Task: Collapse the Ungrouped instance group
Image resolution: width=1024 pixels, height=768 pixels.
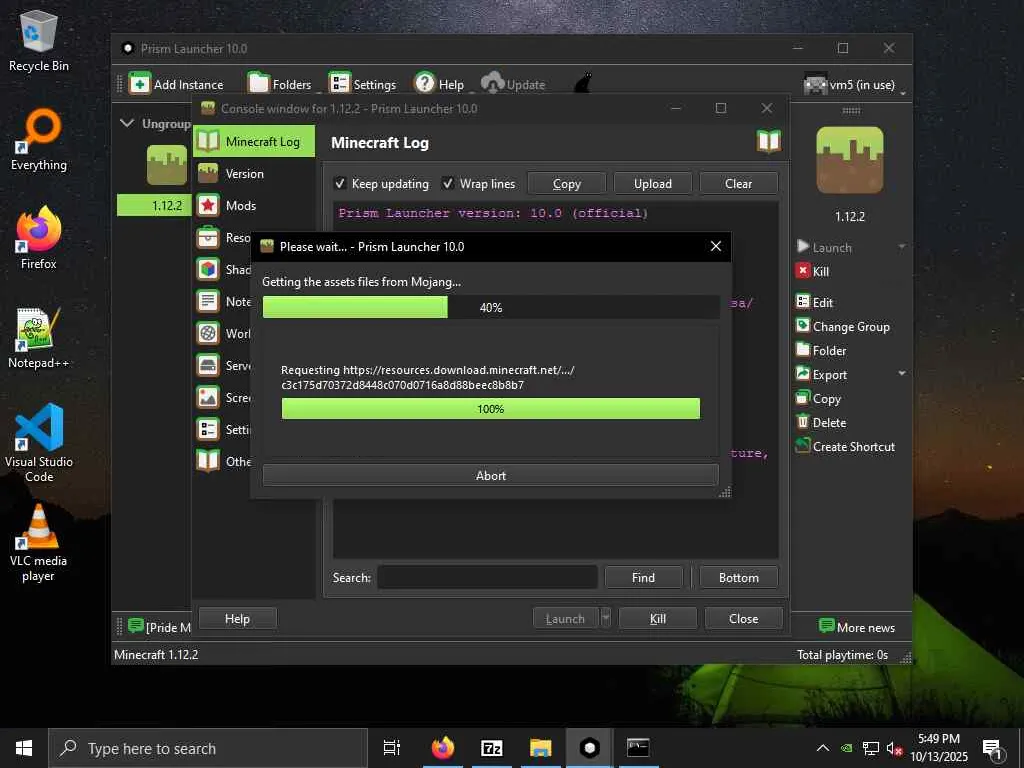Action: point(127,123)
